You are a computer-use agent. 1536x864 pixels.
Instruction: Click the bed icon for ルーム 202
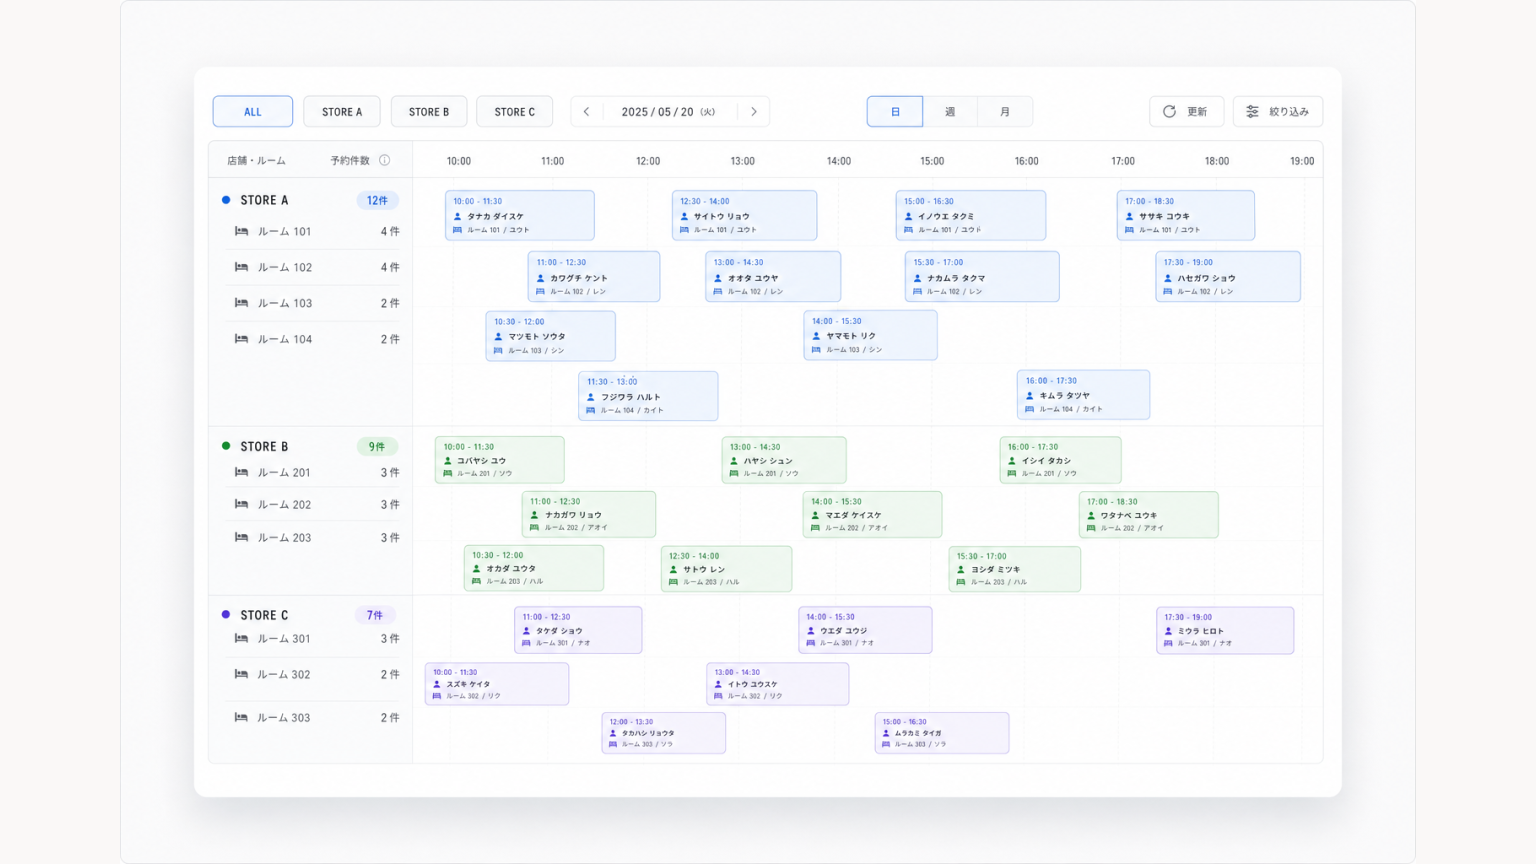pyautogui.click(x=241, y=504)
